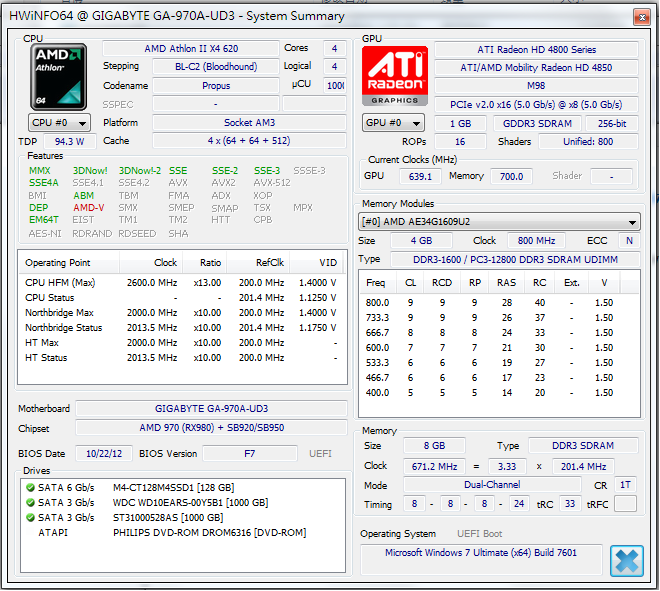The image size is (660, 591).
Task: Click the GIGABYTE GA-970A-UD3 motherboard field
Action: pos(211,409)
